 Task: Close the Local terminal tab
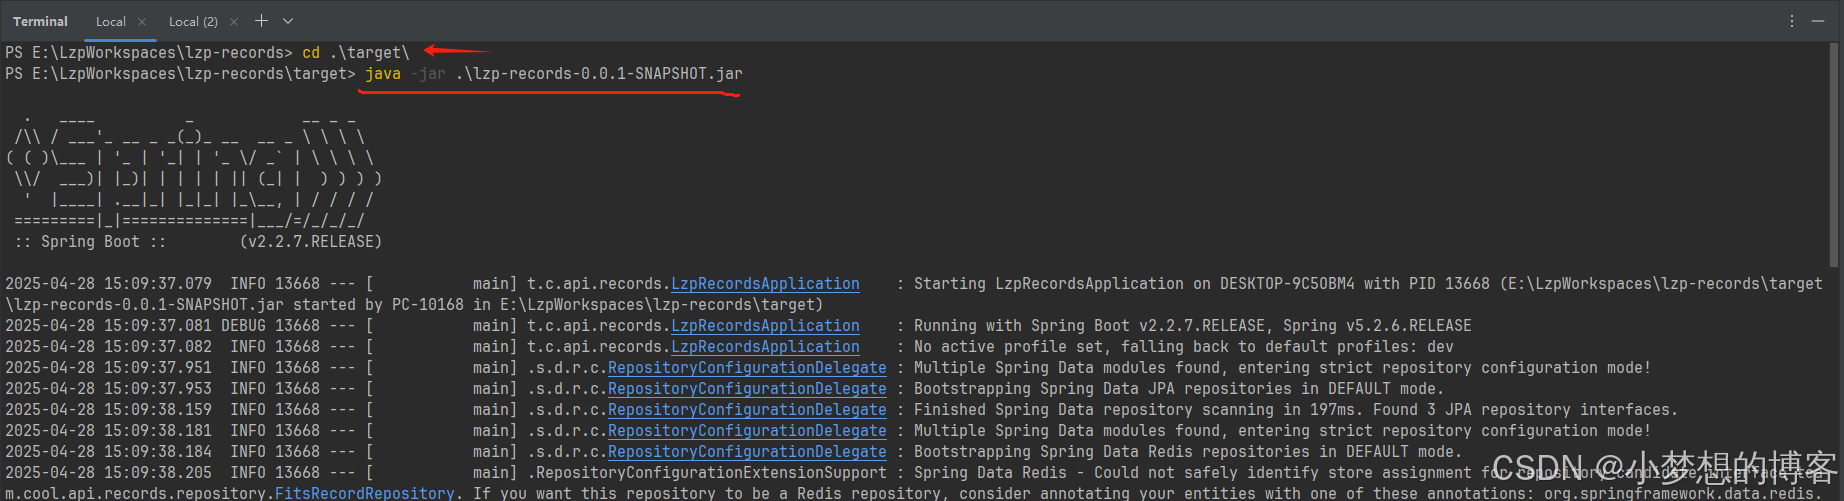click(142, 22)
